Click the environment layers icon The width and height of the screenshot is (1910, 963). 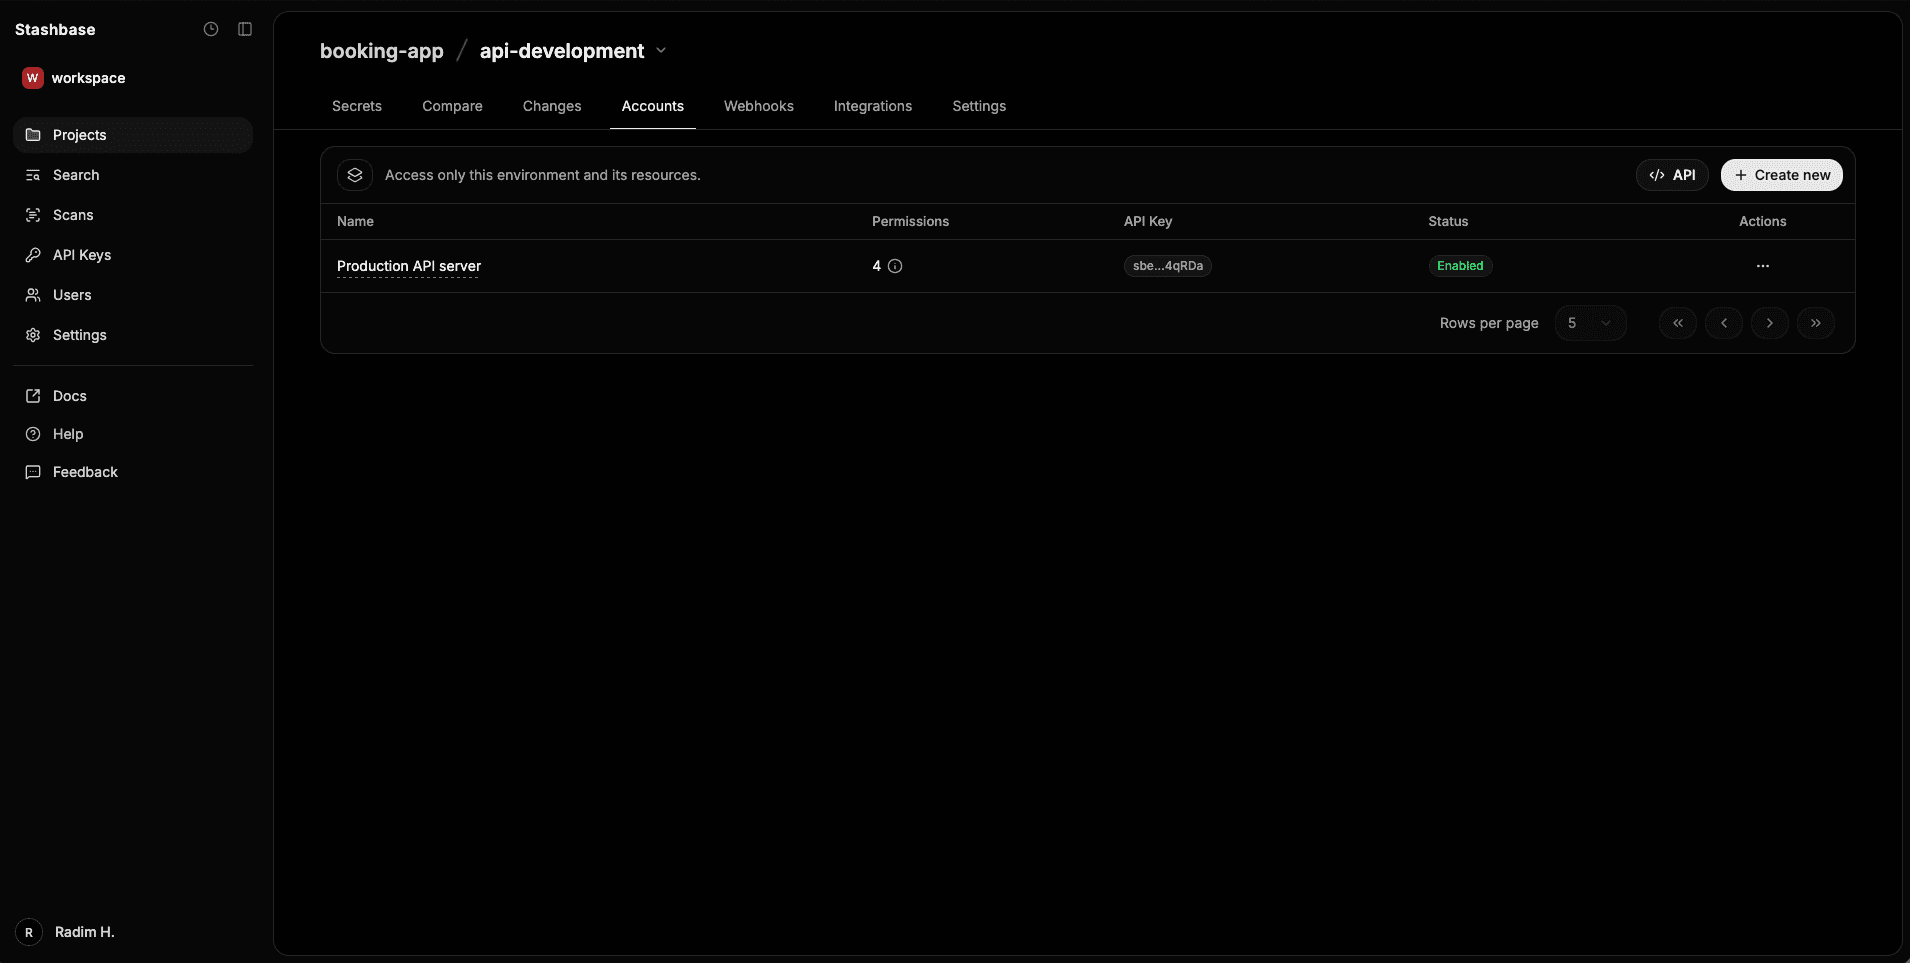click(x=355, y=175)
